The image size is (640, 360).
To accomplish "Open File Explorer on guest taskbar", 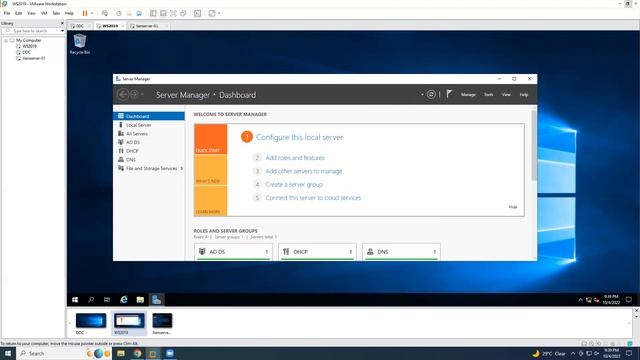I will pyautogui.click(x=140, y=300).
